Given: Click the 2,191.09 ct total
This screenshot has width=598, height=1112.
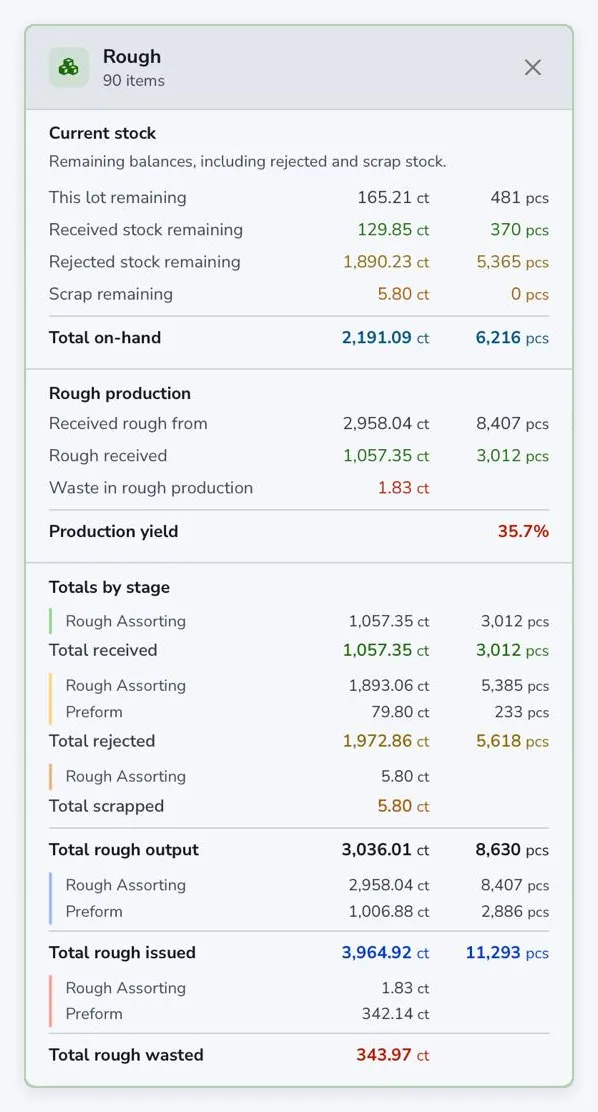Looking at the screenshot, I should pos(386,338).
